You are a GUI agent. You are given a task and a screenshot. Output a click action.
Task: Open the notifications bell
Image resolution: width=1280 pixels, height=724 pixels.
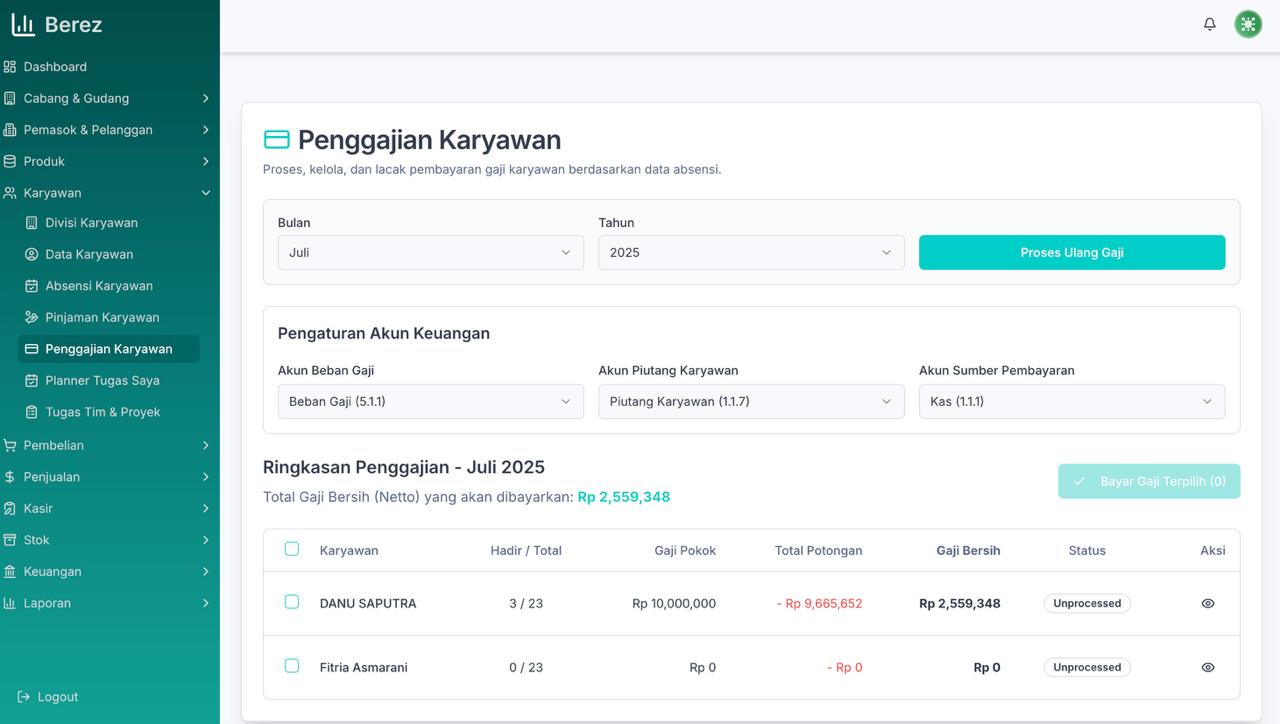point(1209,23)
